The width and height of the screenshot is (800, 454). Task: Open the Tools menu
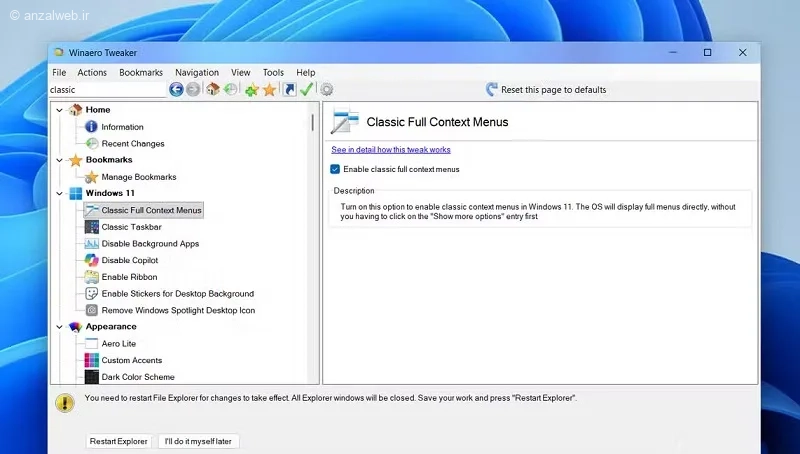click(x=273, y=72)
